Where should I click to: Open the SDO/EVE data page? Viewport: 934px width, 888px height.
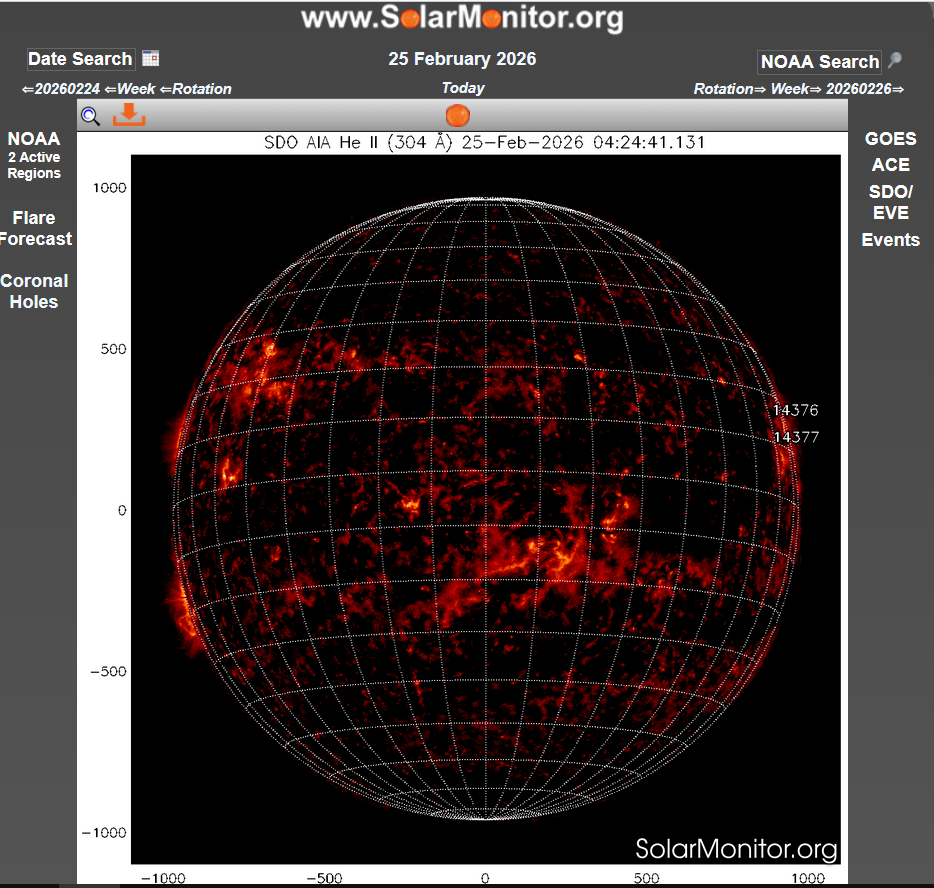pos(890,203)
